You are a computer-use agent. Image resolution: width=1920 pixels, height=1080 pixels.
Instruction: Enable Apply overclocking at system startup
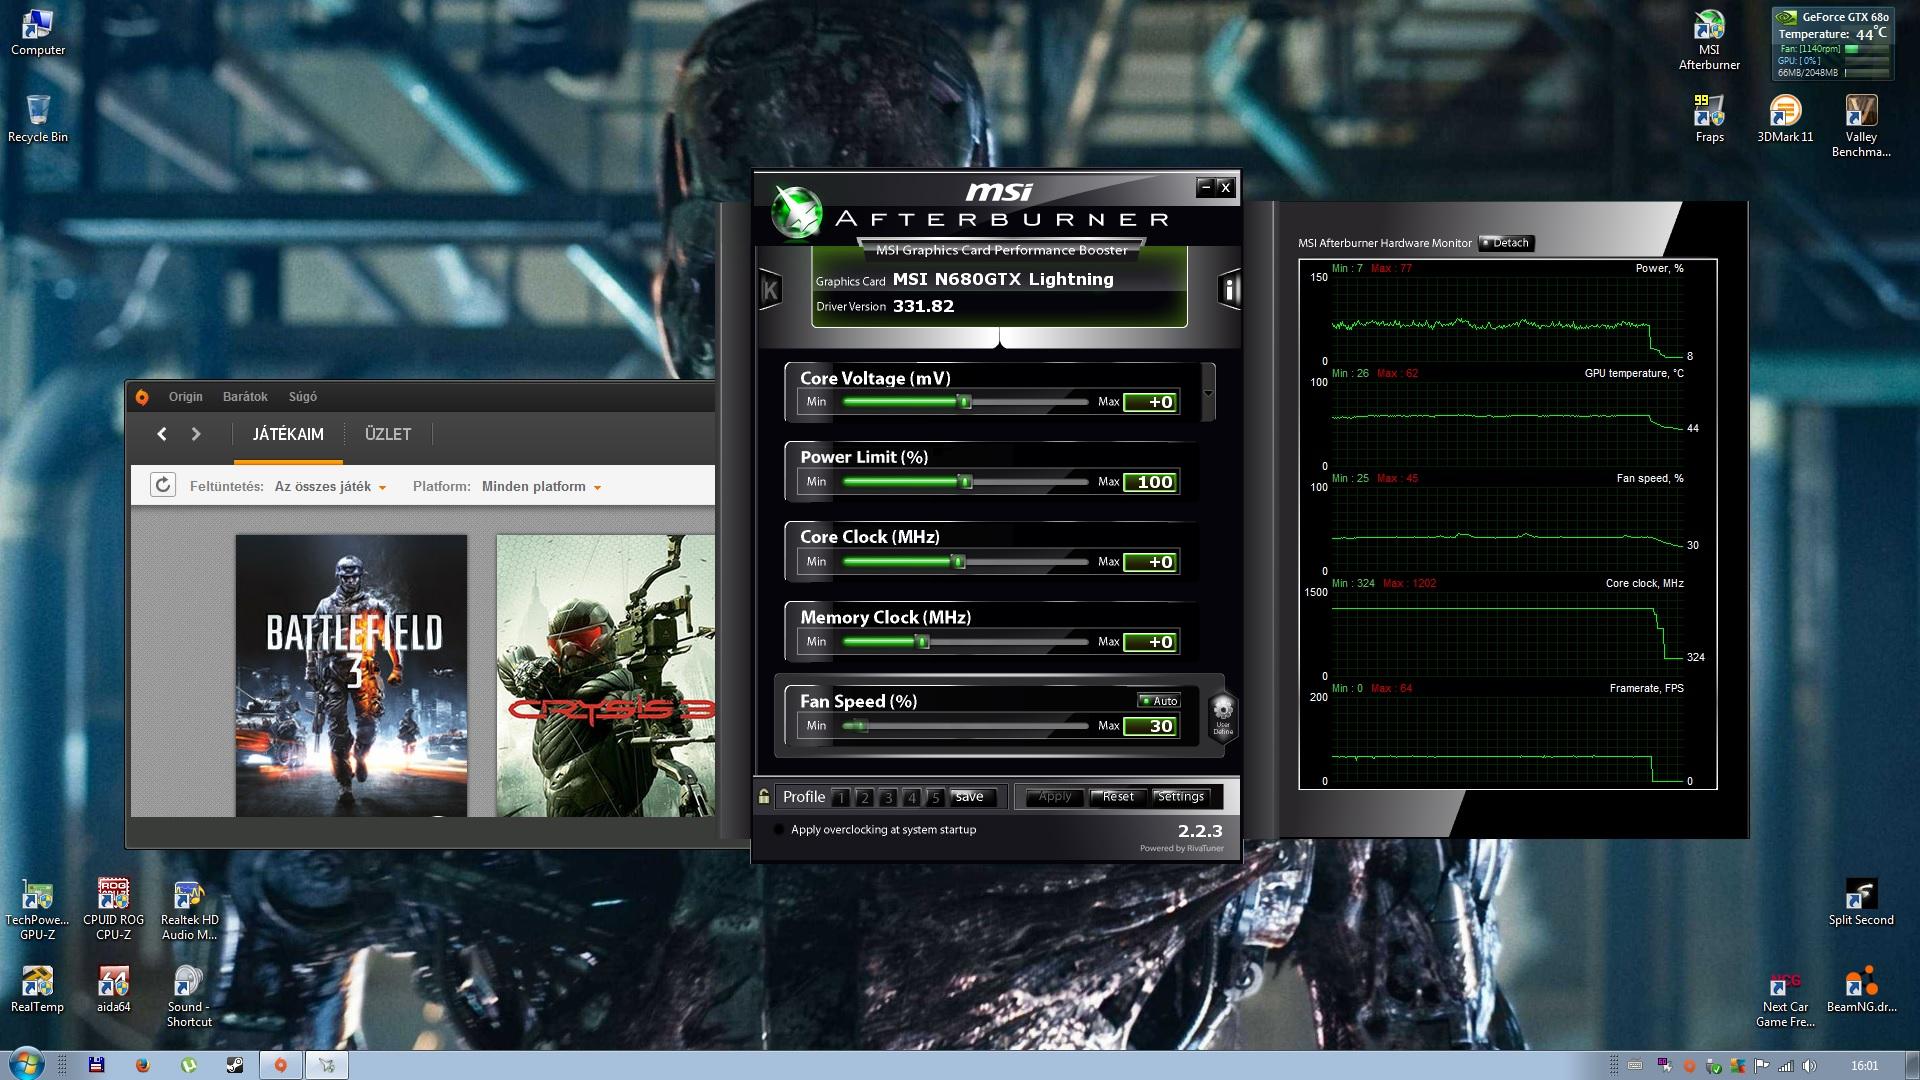tap(780, 830)
